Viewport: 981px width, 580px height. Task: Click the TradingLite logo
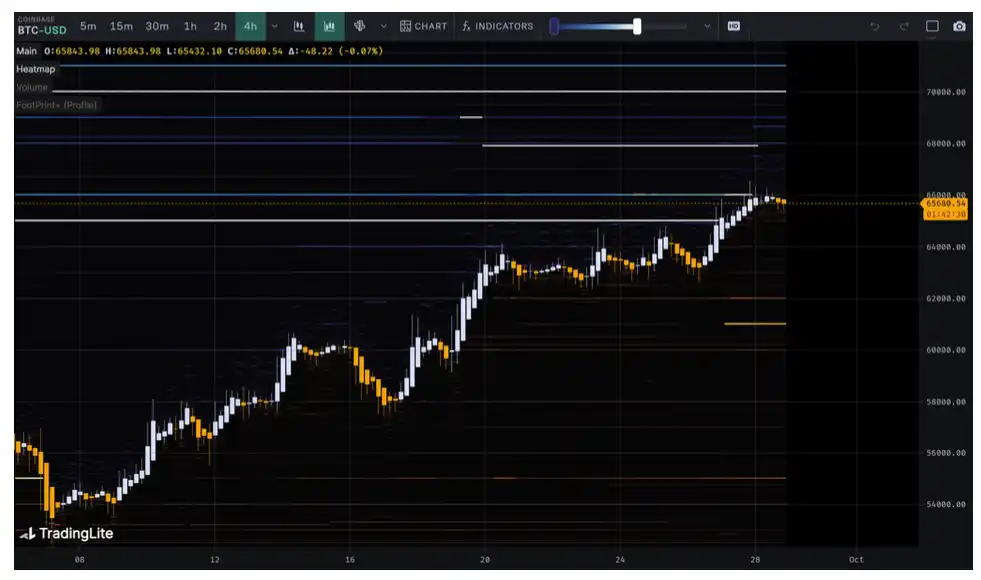[65, 534]
